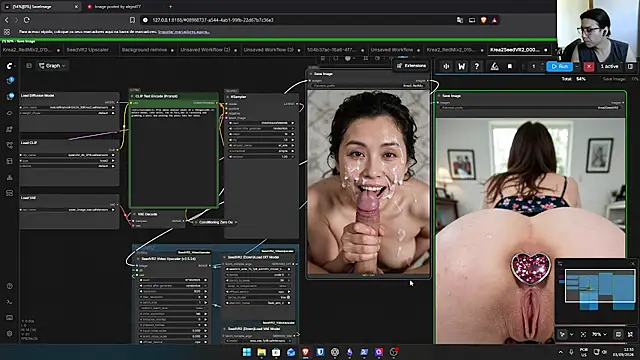Click the W icon in the top toolbar

click(x=461, y=66)
